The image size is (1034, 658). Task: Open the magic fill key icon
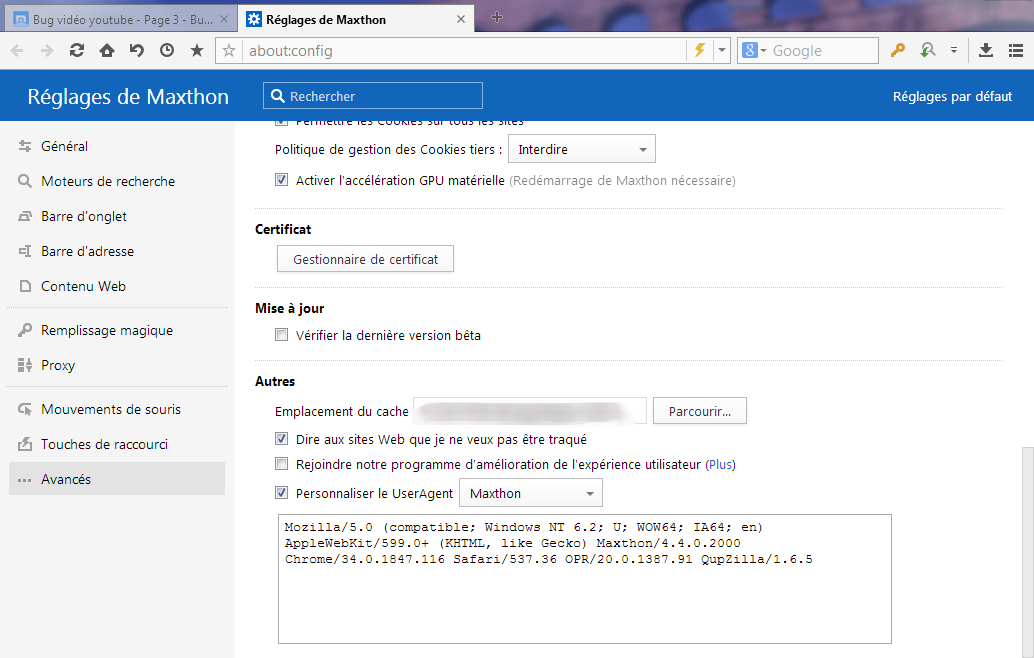click(897, 50)
